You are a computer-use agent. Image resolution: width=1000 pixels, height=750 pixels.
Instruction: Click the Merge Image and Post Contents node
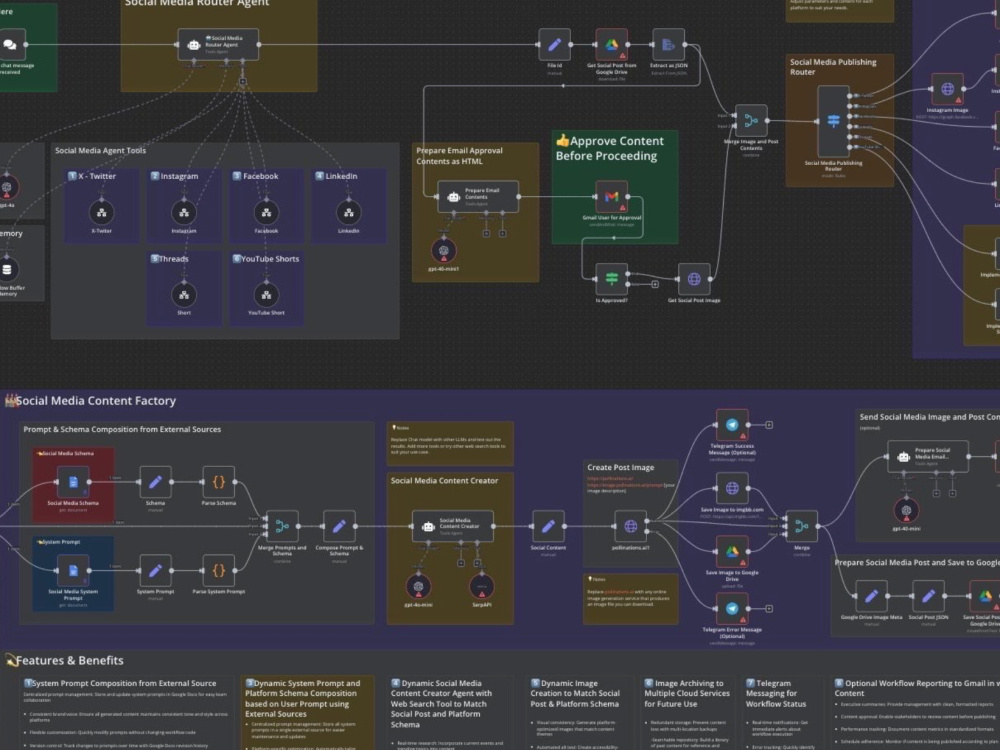[751, 121]
